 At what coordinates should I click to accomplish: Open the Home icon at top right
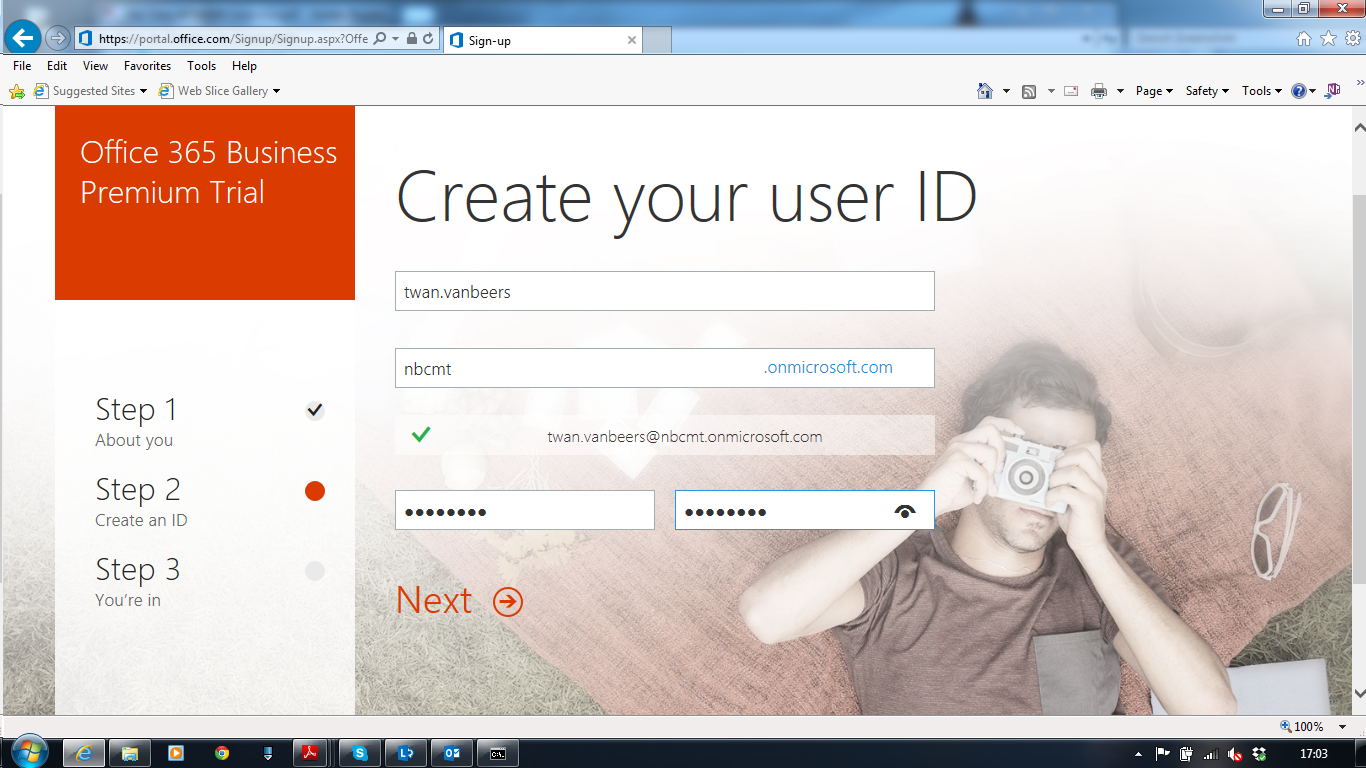[1303, 38]
